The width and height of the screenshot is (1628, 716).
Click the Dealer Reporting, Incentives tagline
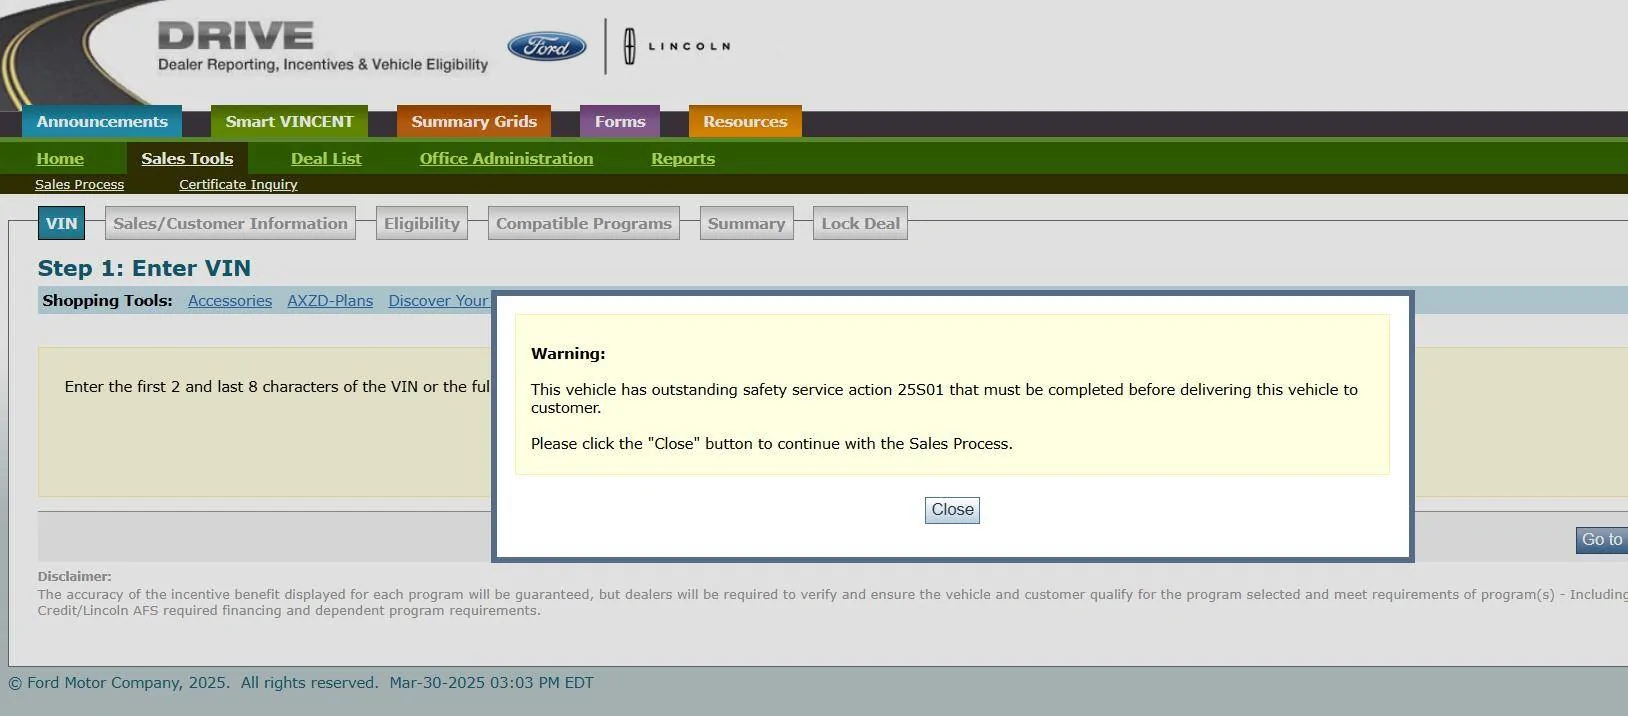(323, 65)
